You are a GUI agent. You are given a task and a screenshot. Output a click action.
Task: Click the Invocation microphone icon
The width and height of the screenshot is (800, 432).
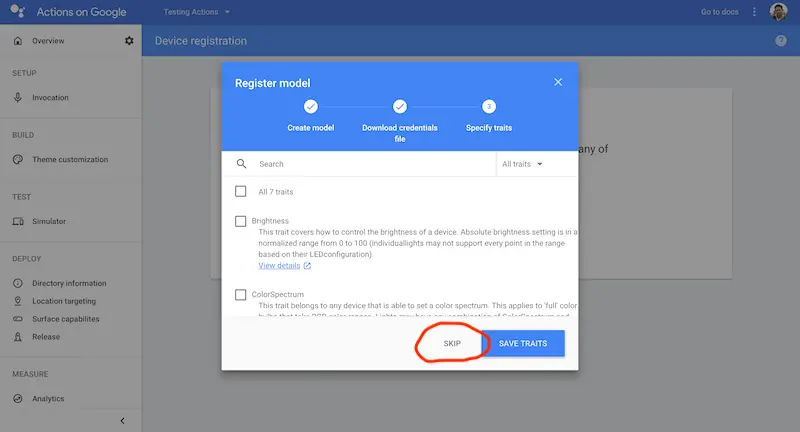click(x=18, y=97)
